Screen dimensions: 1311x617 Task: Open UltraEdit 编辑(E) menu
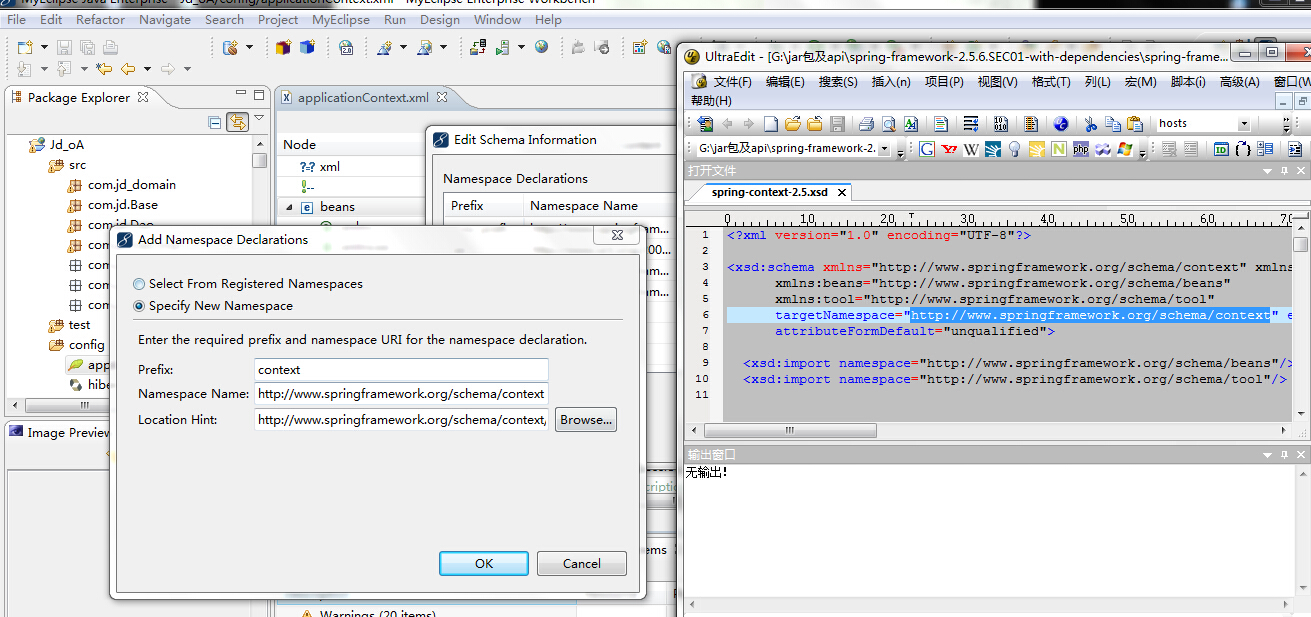(785, 82)
